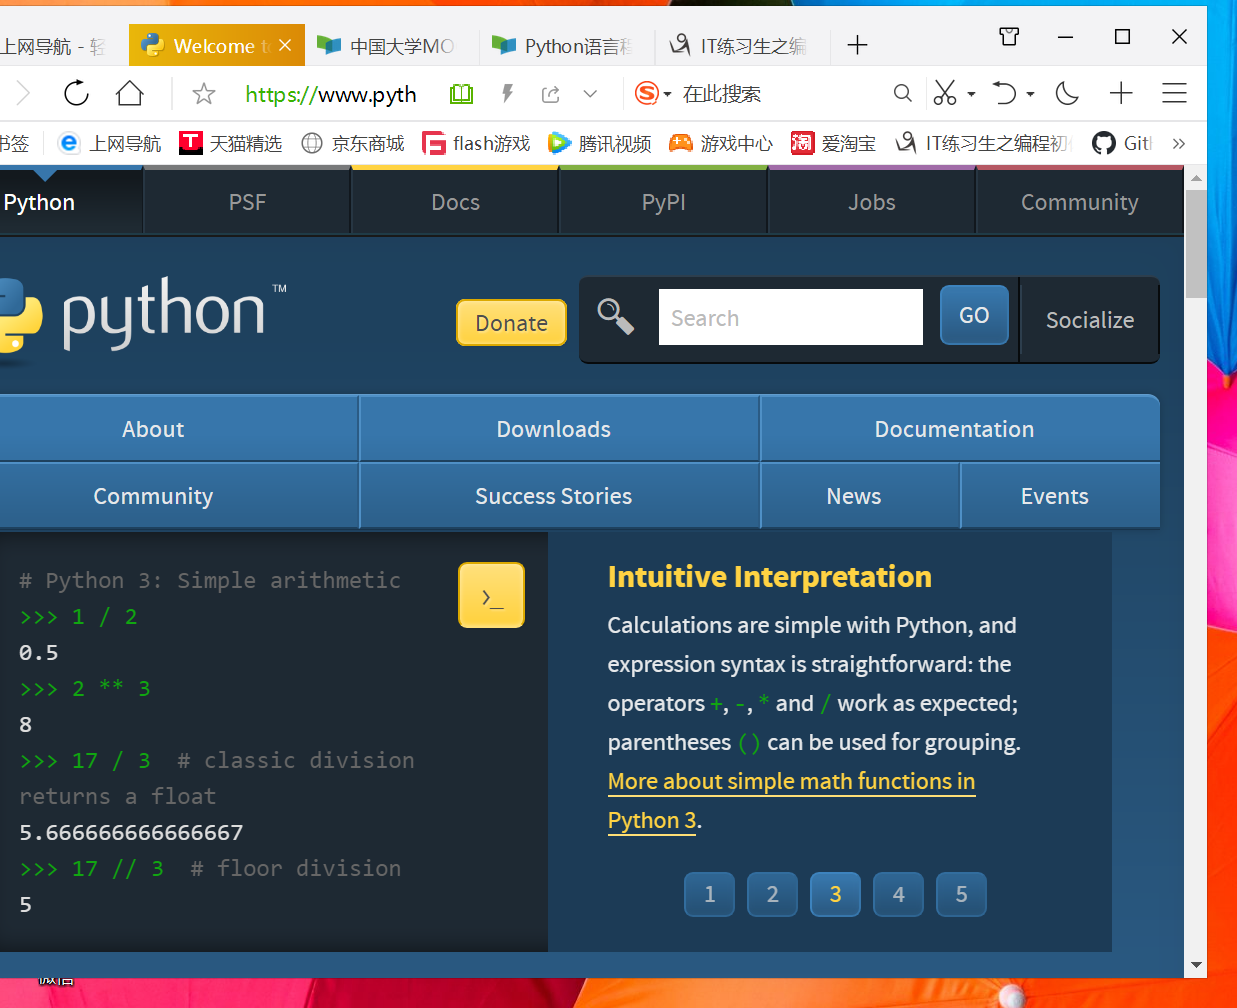
Task: Close the Welcome to Python tab
Action: coord(285,45)
